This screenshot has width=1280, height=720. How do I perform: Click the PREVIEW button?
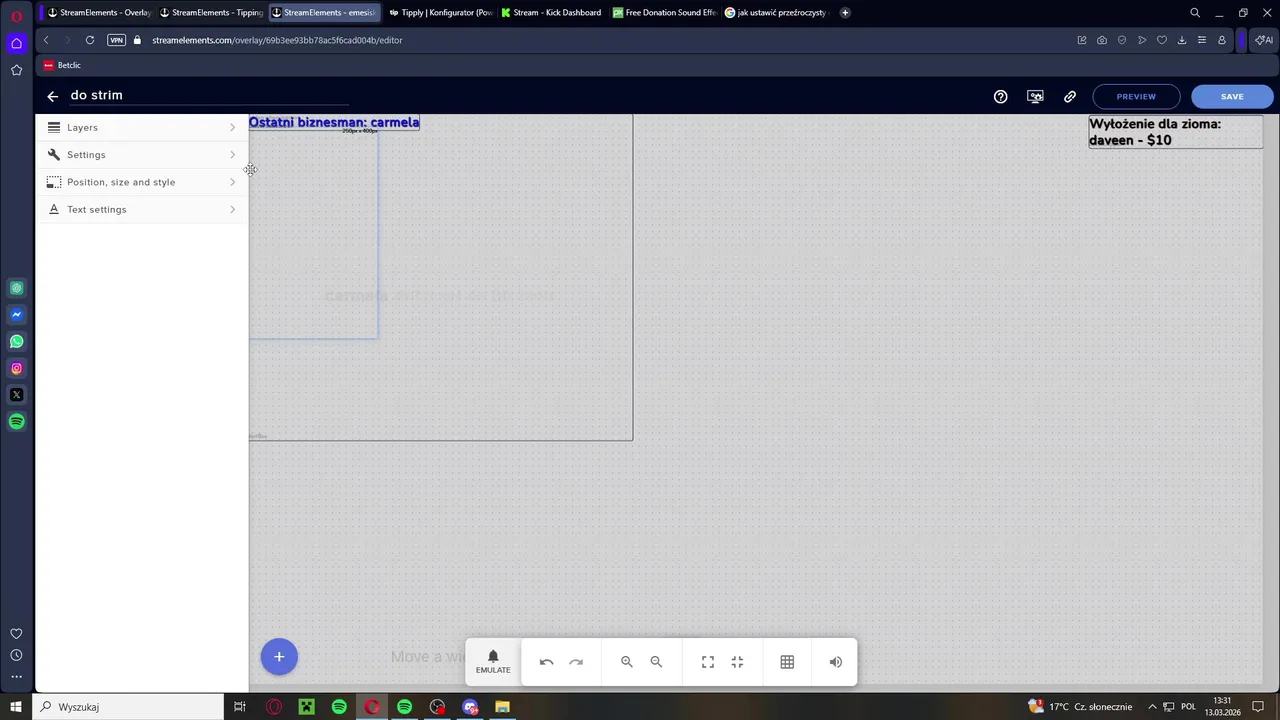1136,96
